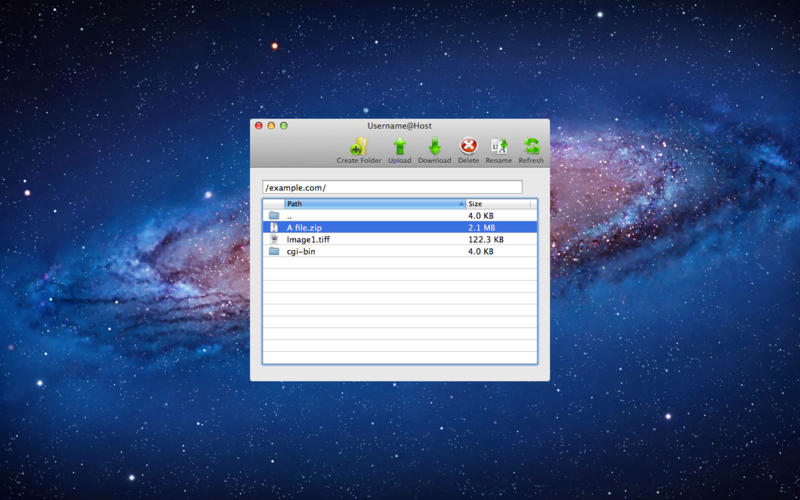Viewport: 800px width, 500px height.
Task: Click the Create Folder toolbar icon
Action: 358,147
